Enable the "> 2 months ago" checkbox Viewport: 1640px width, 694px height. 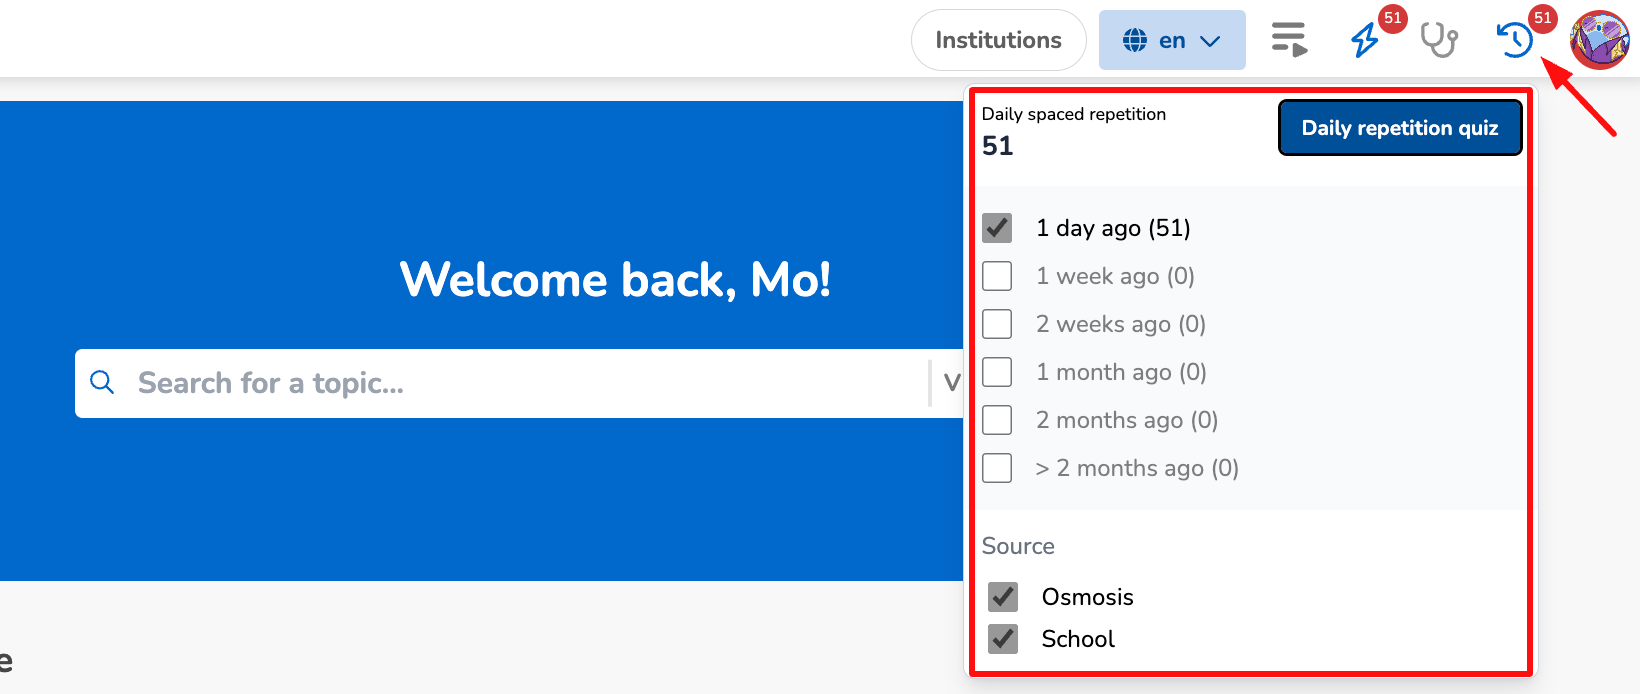[x=997, y=468]
